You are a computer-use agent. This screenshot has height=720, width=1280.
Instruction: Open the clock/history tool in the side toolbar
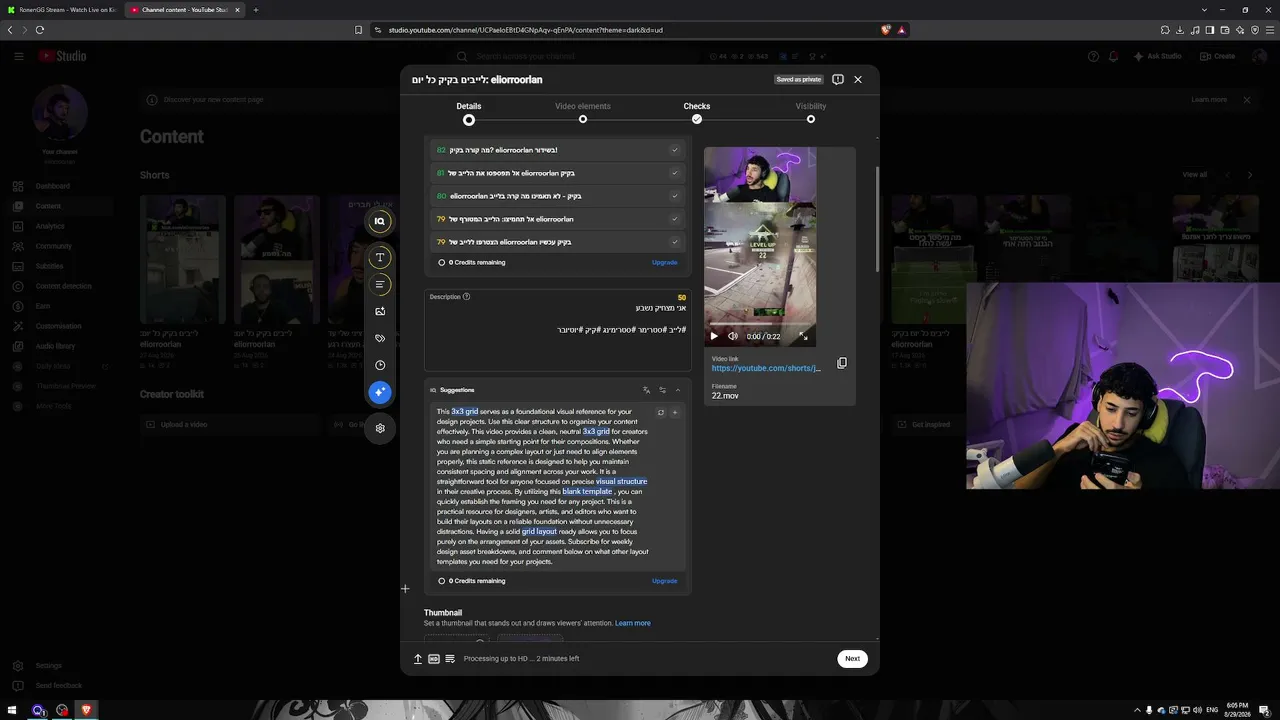click(380, 365)
